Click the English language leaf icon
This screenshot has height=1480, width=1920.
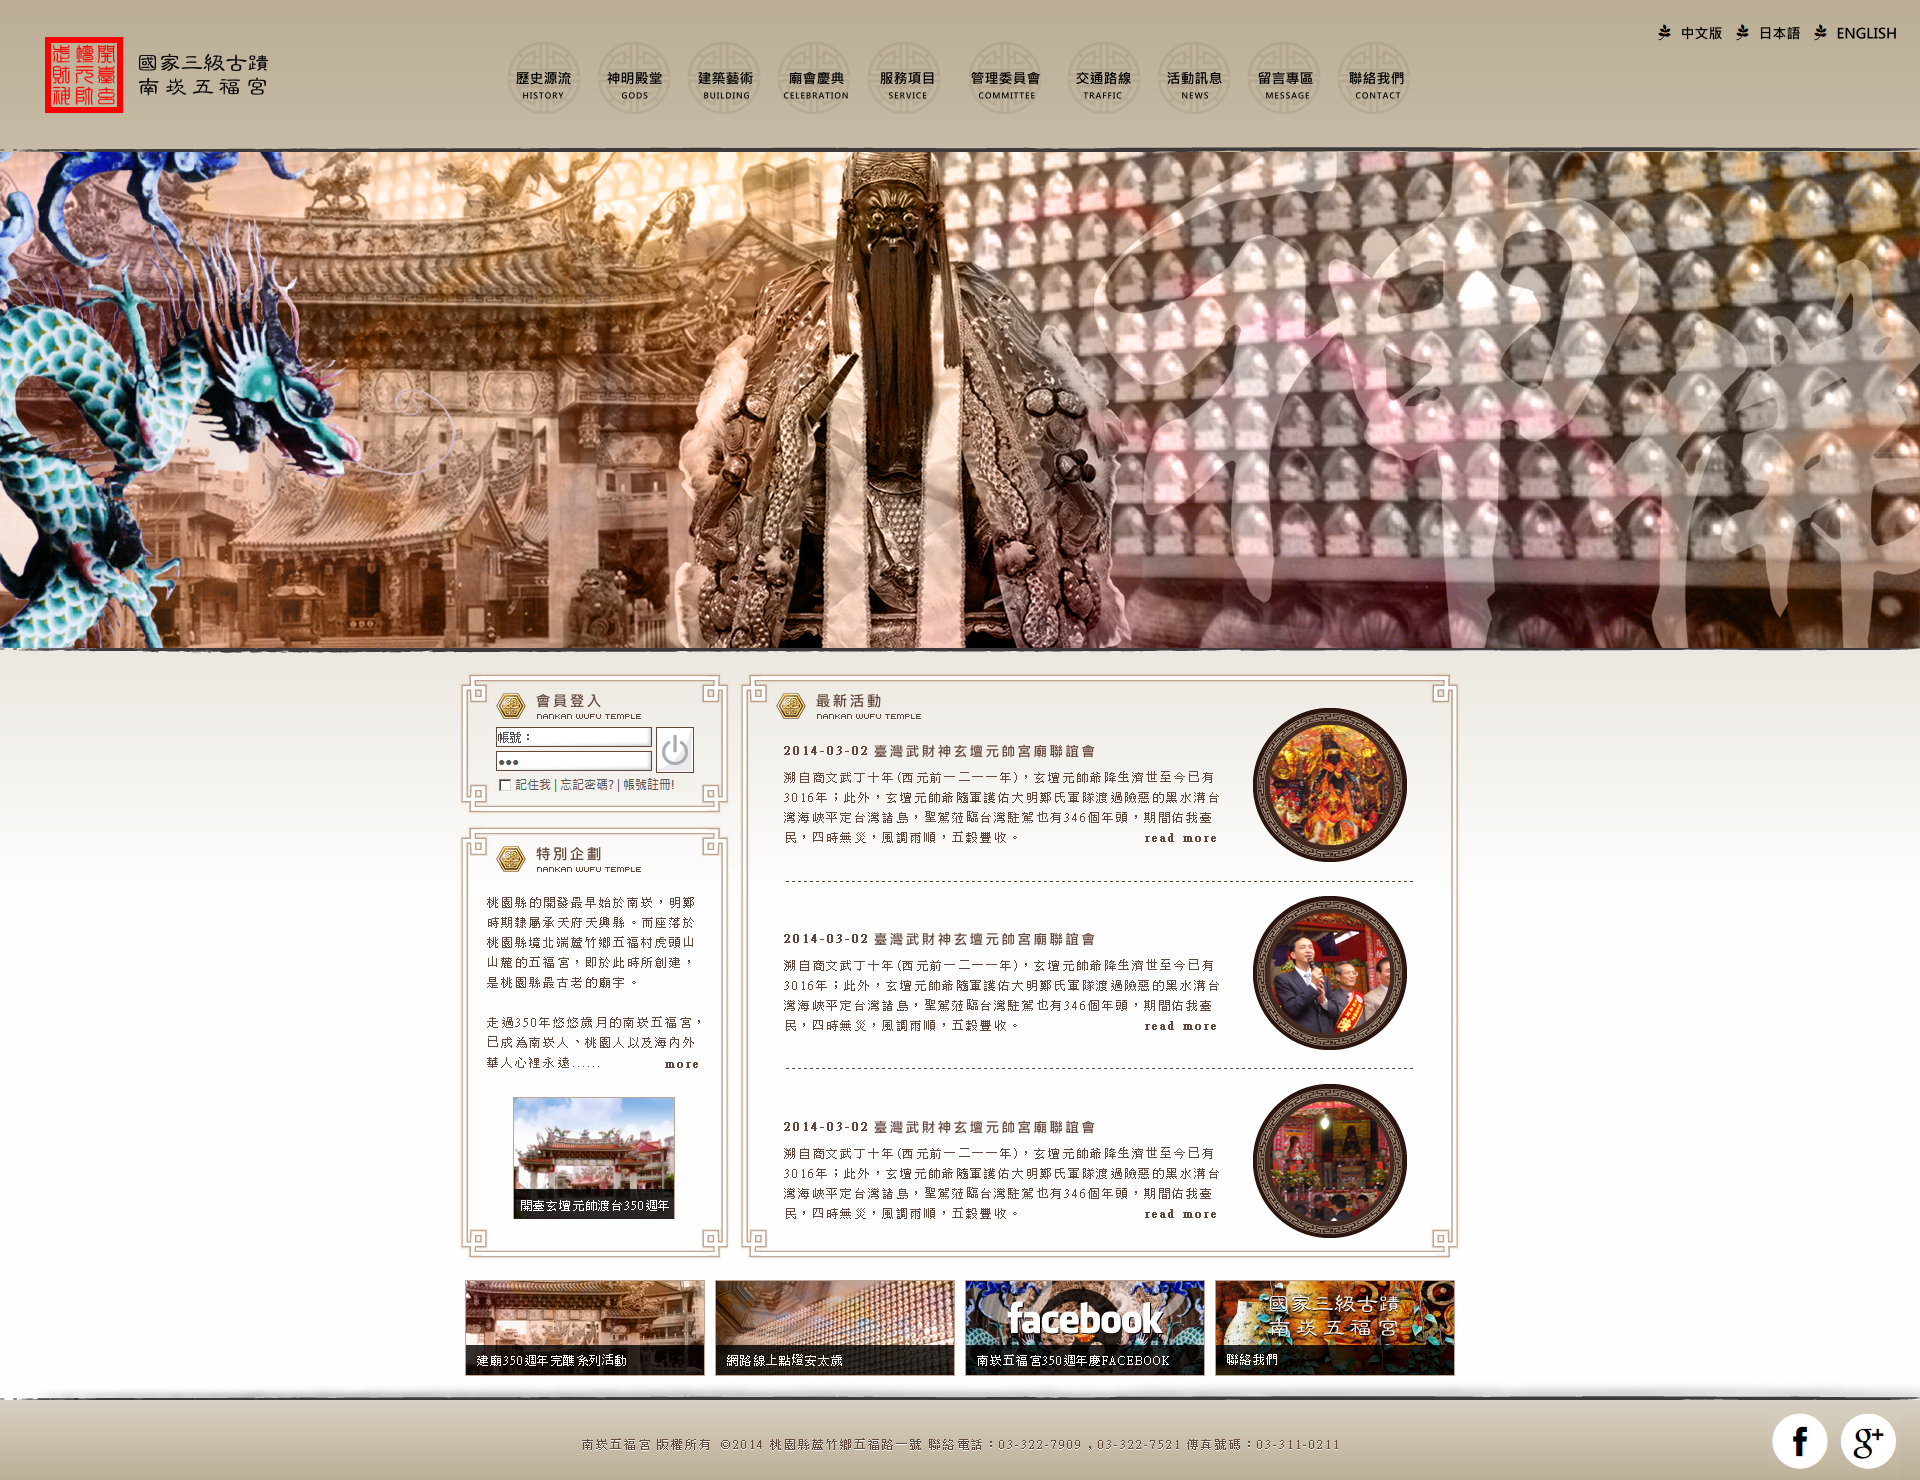tap(1820, 33)
